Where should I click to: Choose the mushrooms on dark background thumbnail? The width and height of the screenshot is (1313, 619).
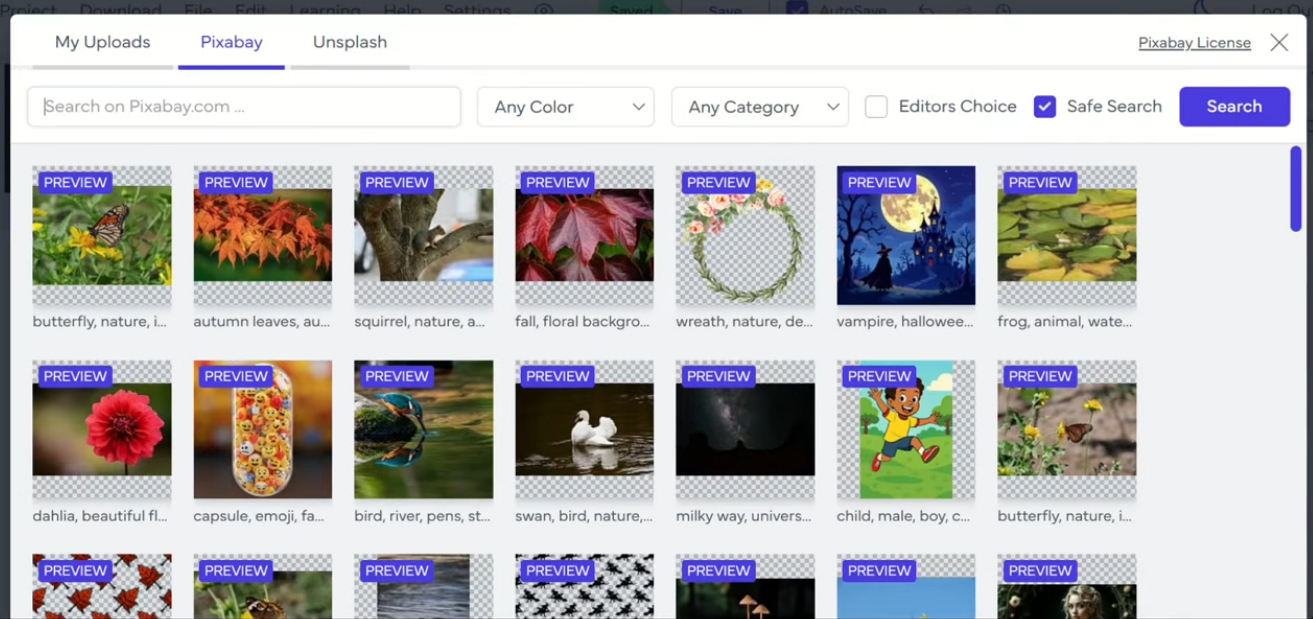pos(745,587)
